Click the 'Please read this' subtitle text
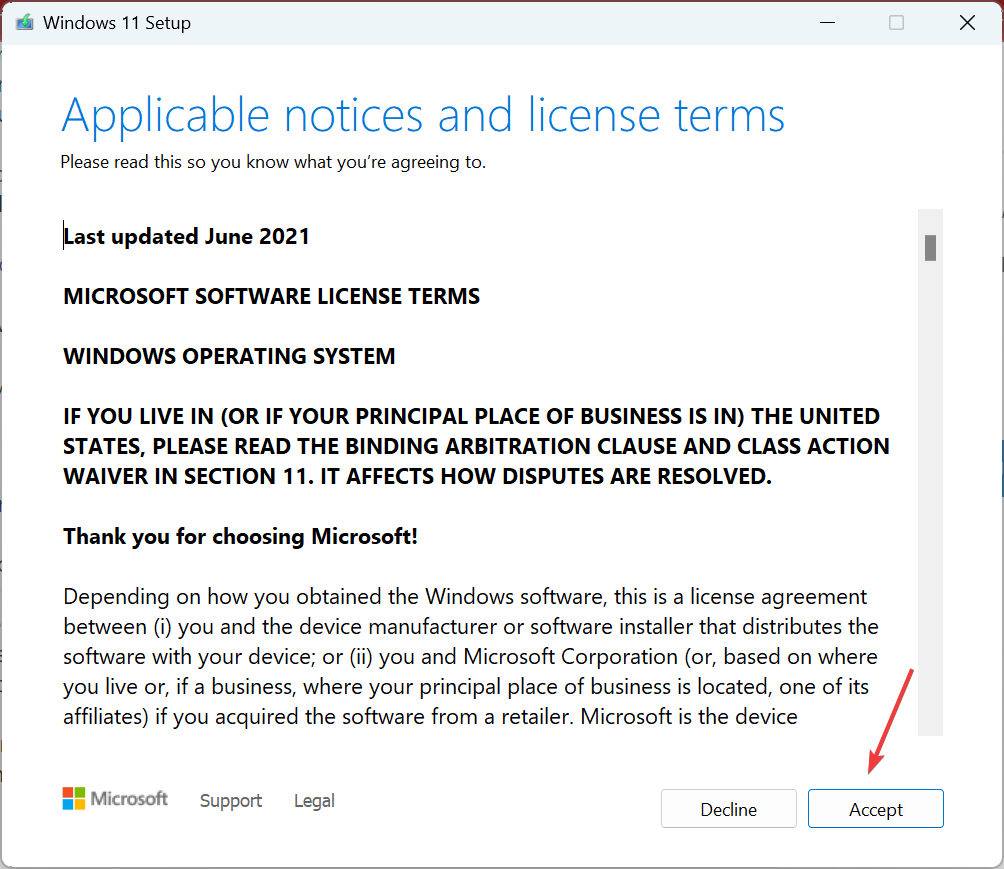Screen dimensions: 1004x869 tap(273, 162)
